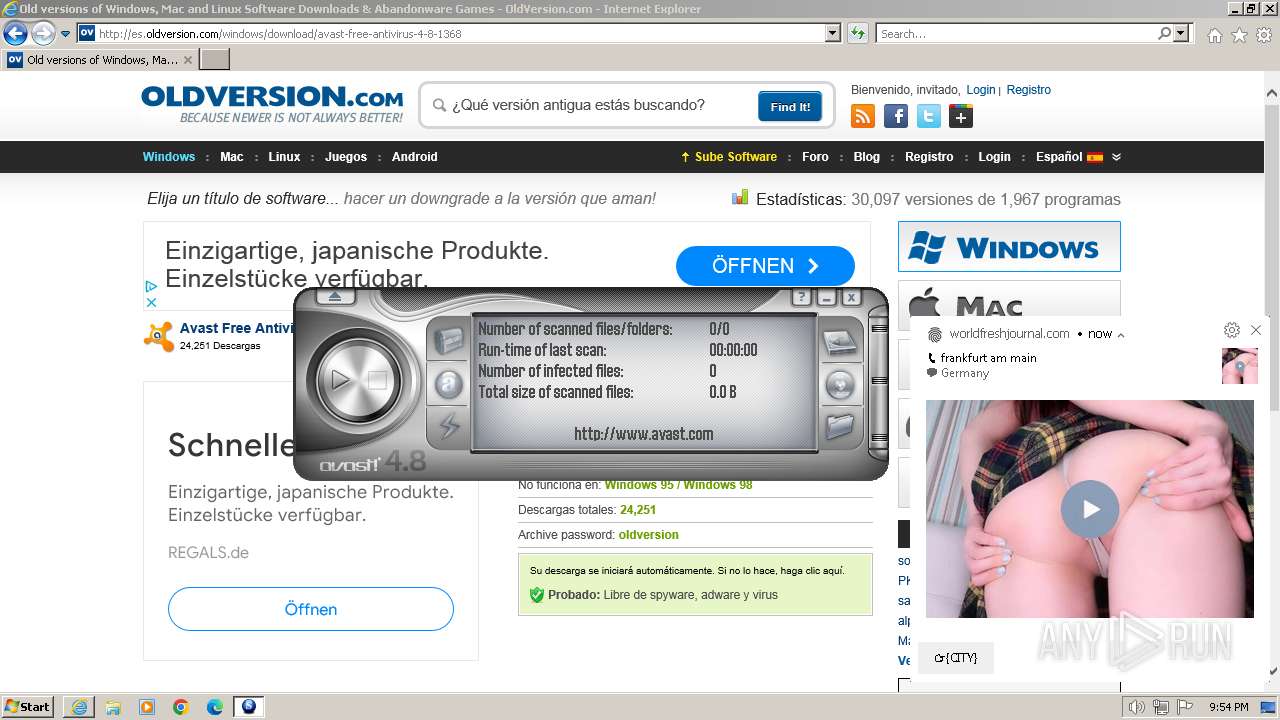Launch Chrome from the taskbar

180,707
